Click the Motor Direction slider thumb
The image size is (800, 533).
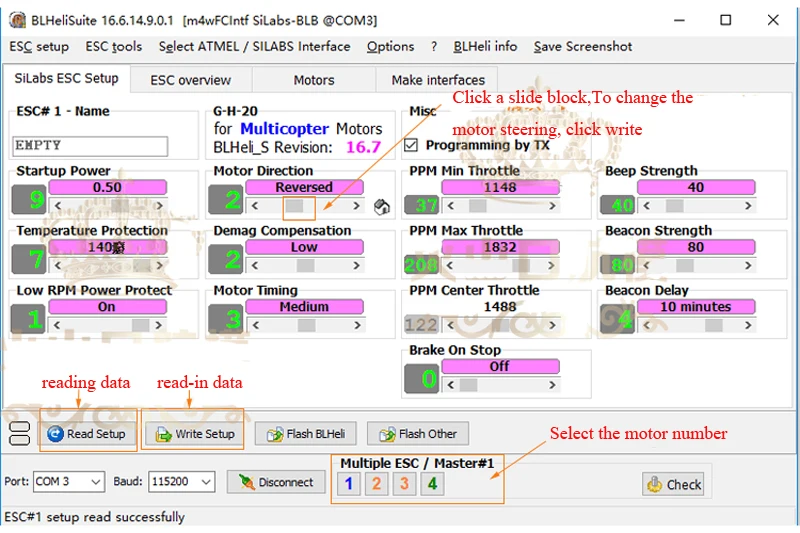pyautogui.click(x=294, y=206)
